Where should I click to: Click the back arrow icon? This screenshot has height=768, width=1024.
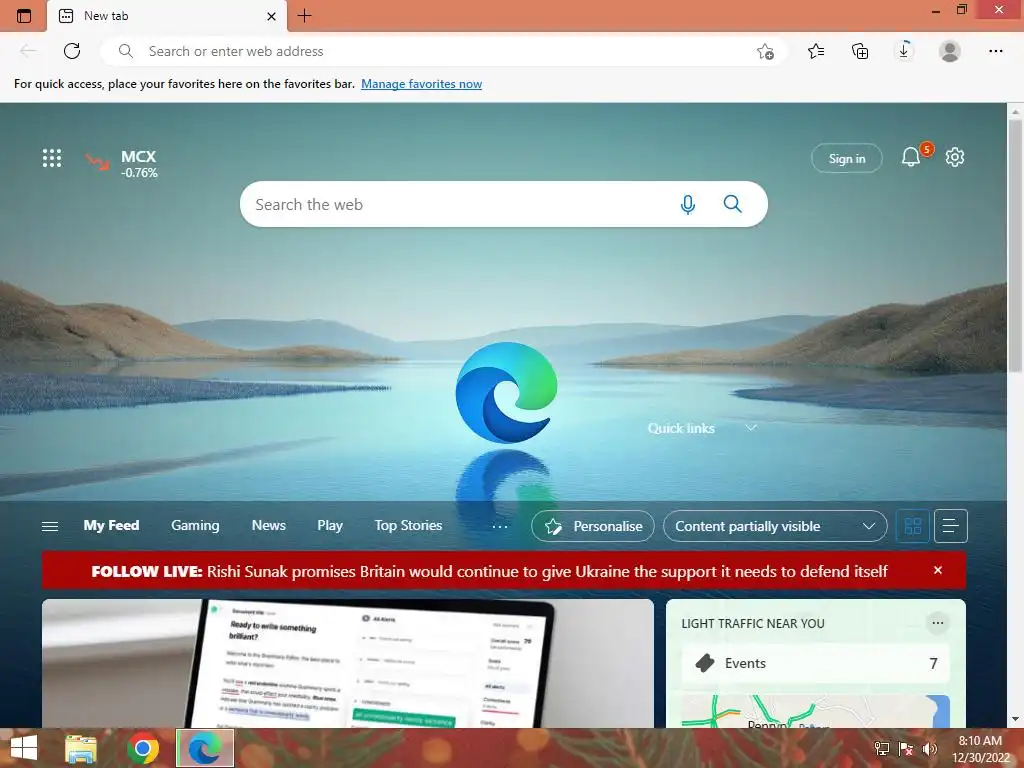click(x=28, y=51)
